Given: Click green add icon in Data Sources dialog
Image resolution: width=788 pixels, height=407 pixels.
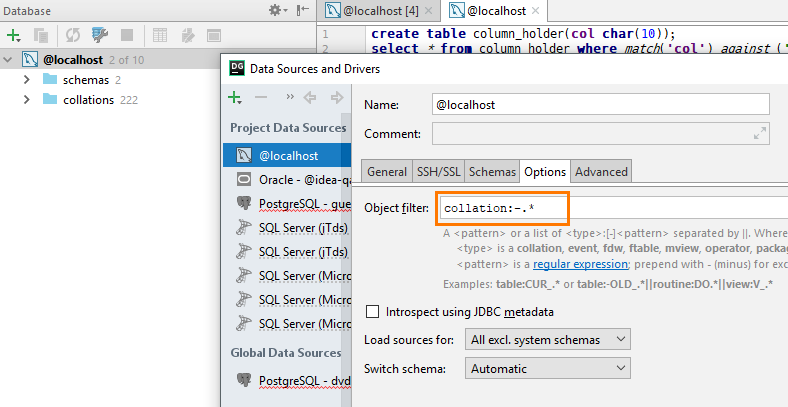Looking at the screenshot, I should [x=235, y=97].
